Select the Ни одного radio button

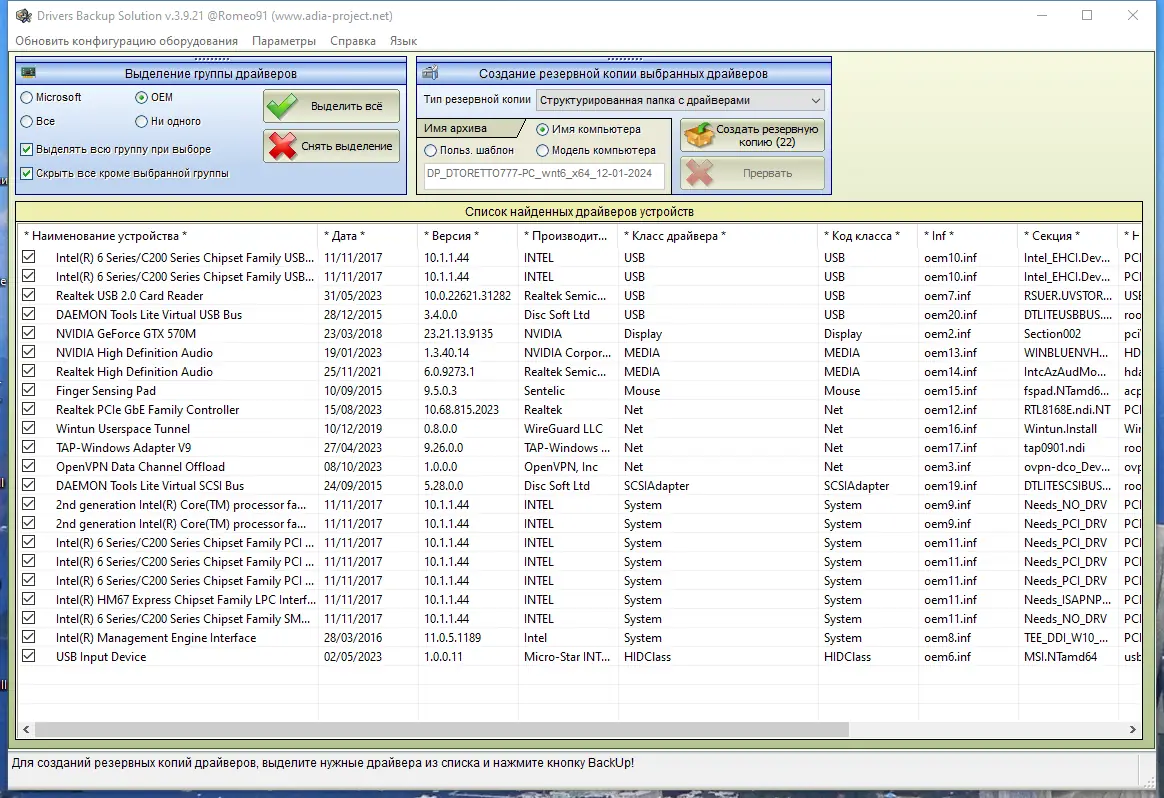coord(141,121)
